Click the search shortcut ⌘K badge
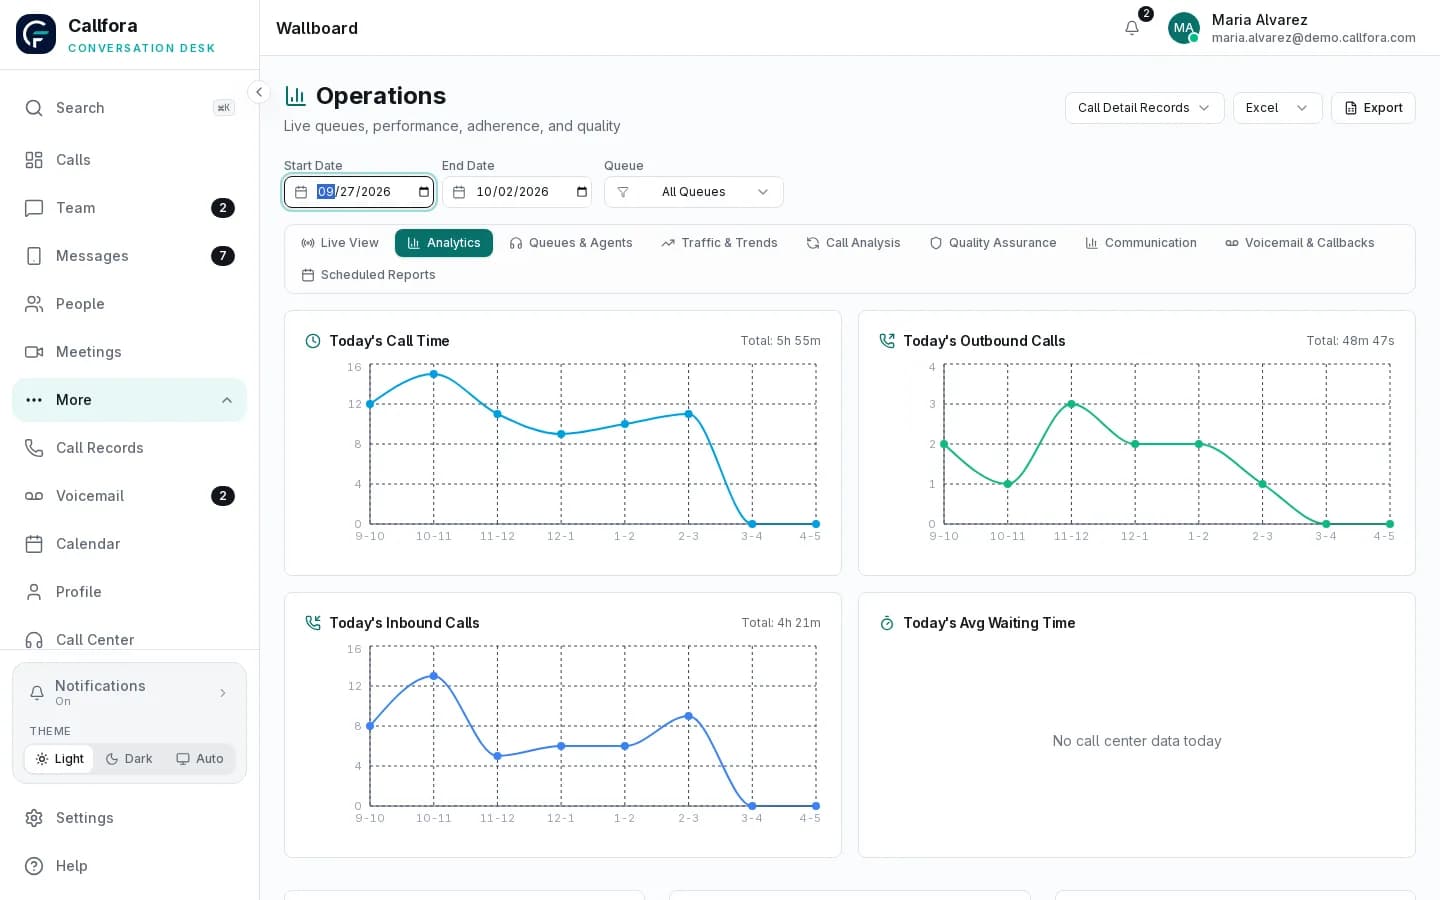Screen dimensions: 1440x900 [x=224, y=108]
